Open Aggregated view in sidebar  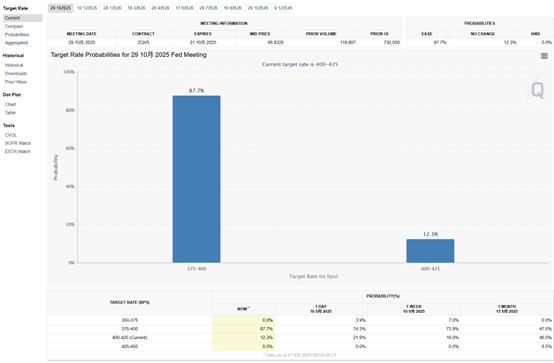16,43
